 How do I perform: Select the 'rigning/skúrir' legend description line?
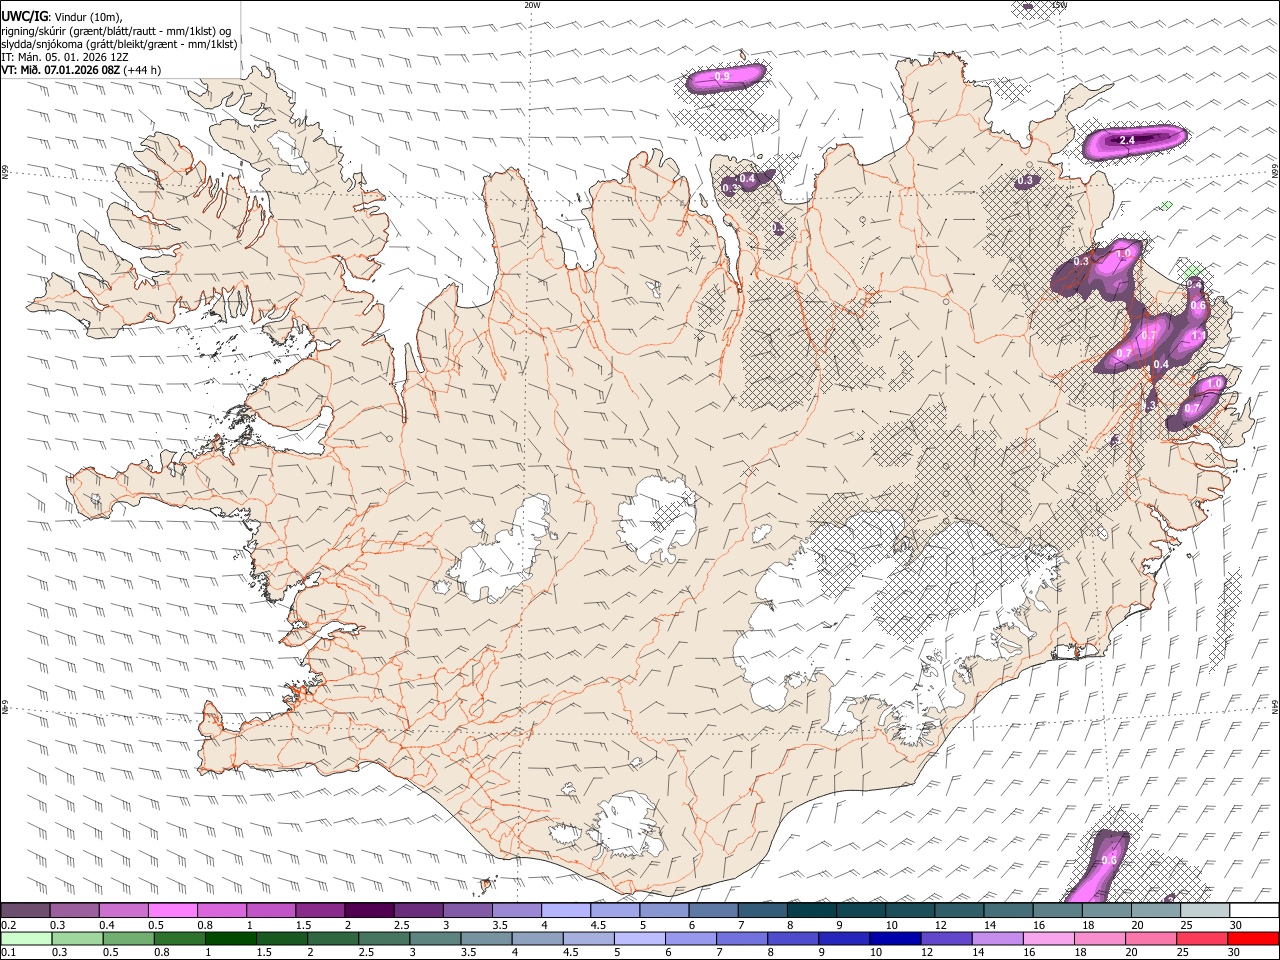point(117,31)
